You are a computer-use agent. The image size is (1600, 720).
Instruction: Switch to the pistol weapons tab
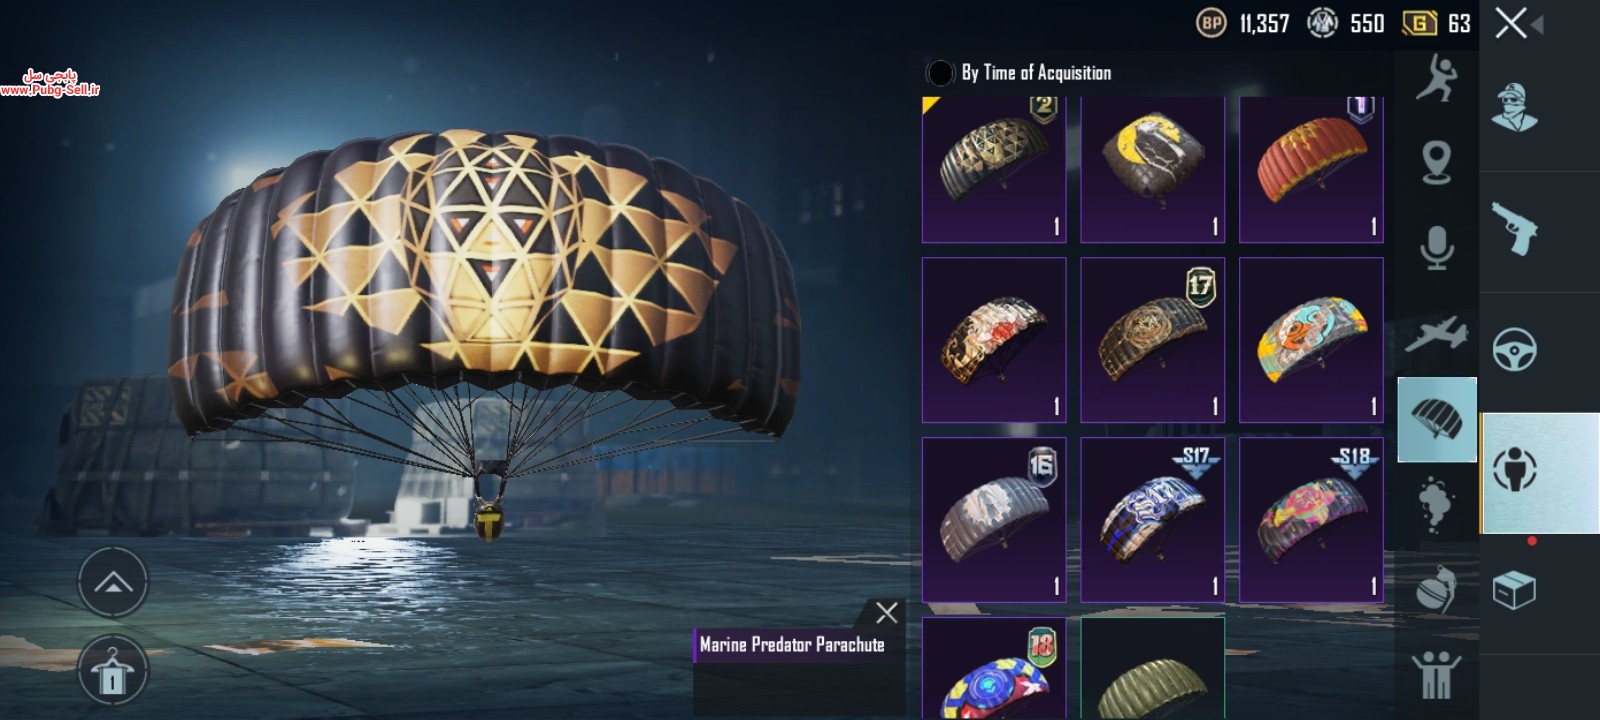1514,229
